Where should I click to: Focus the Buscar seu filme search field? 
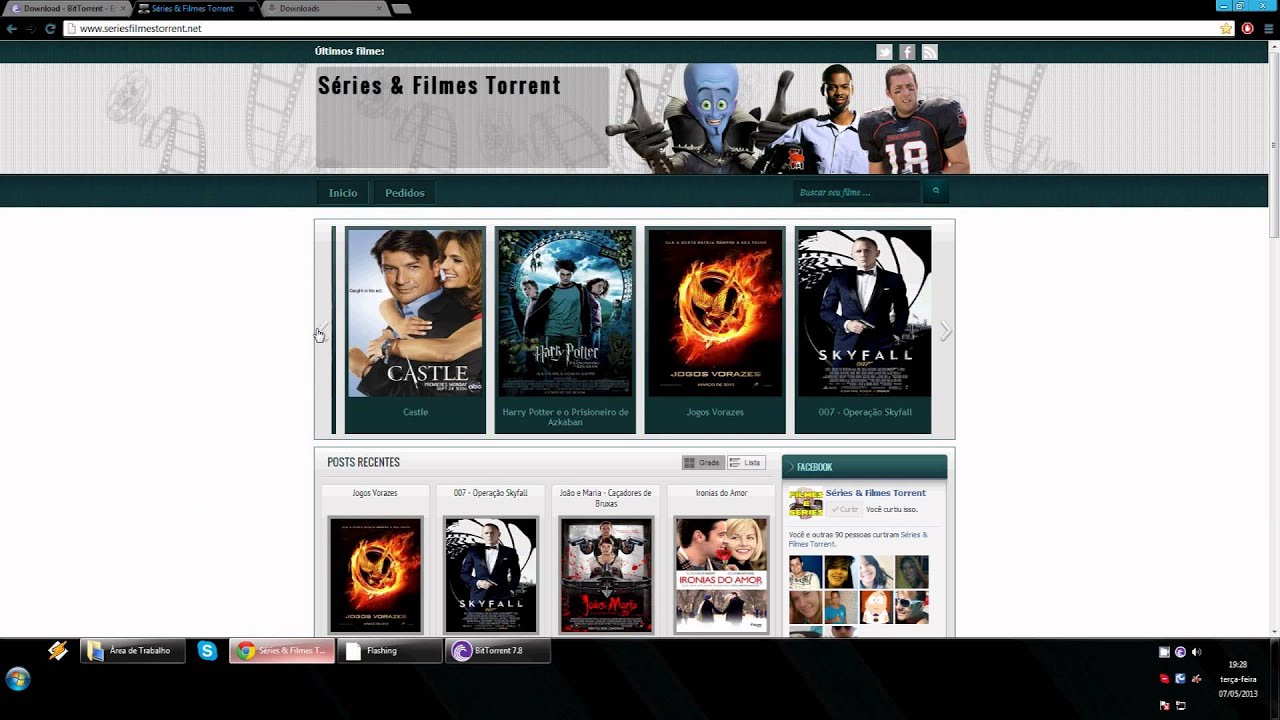pyautogui.click(x=857, y=192)
